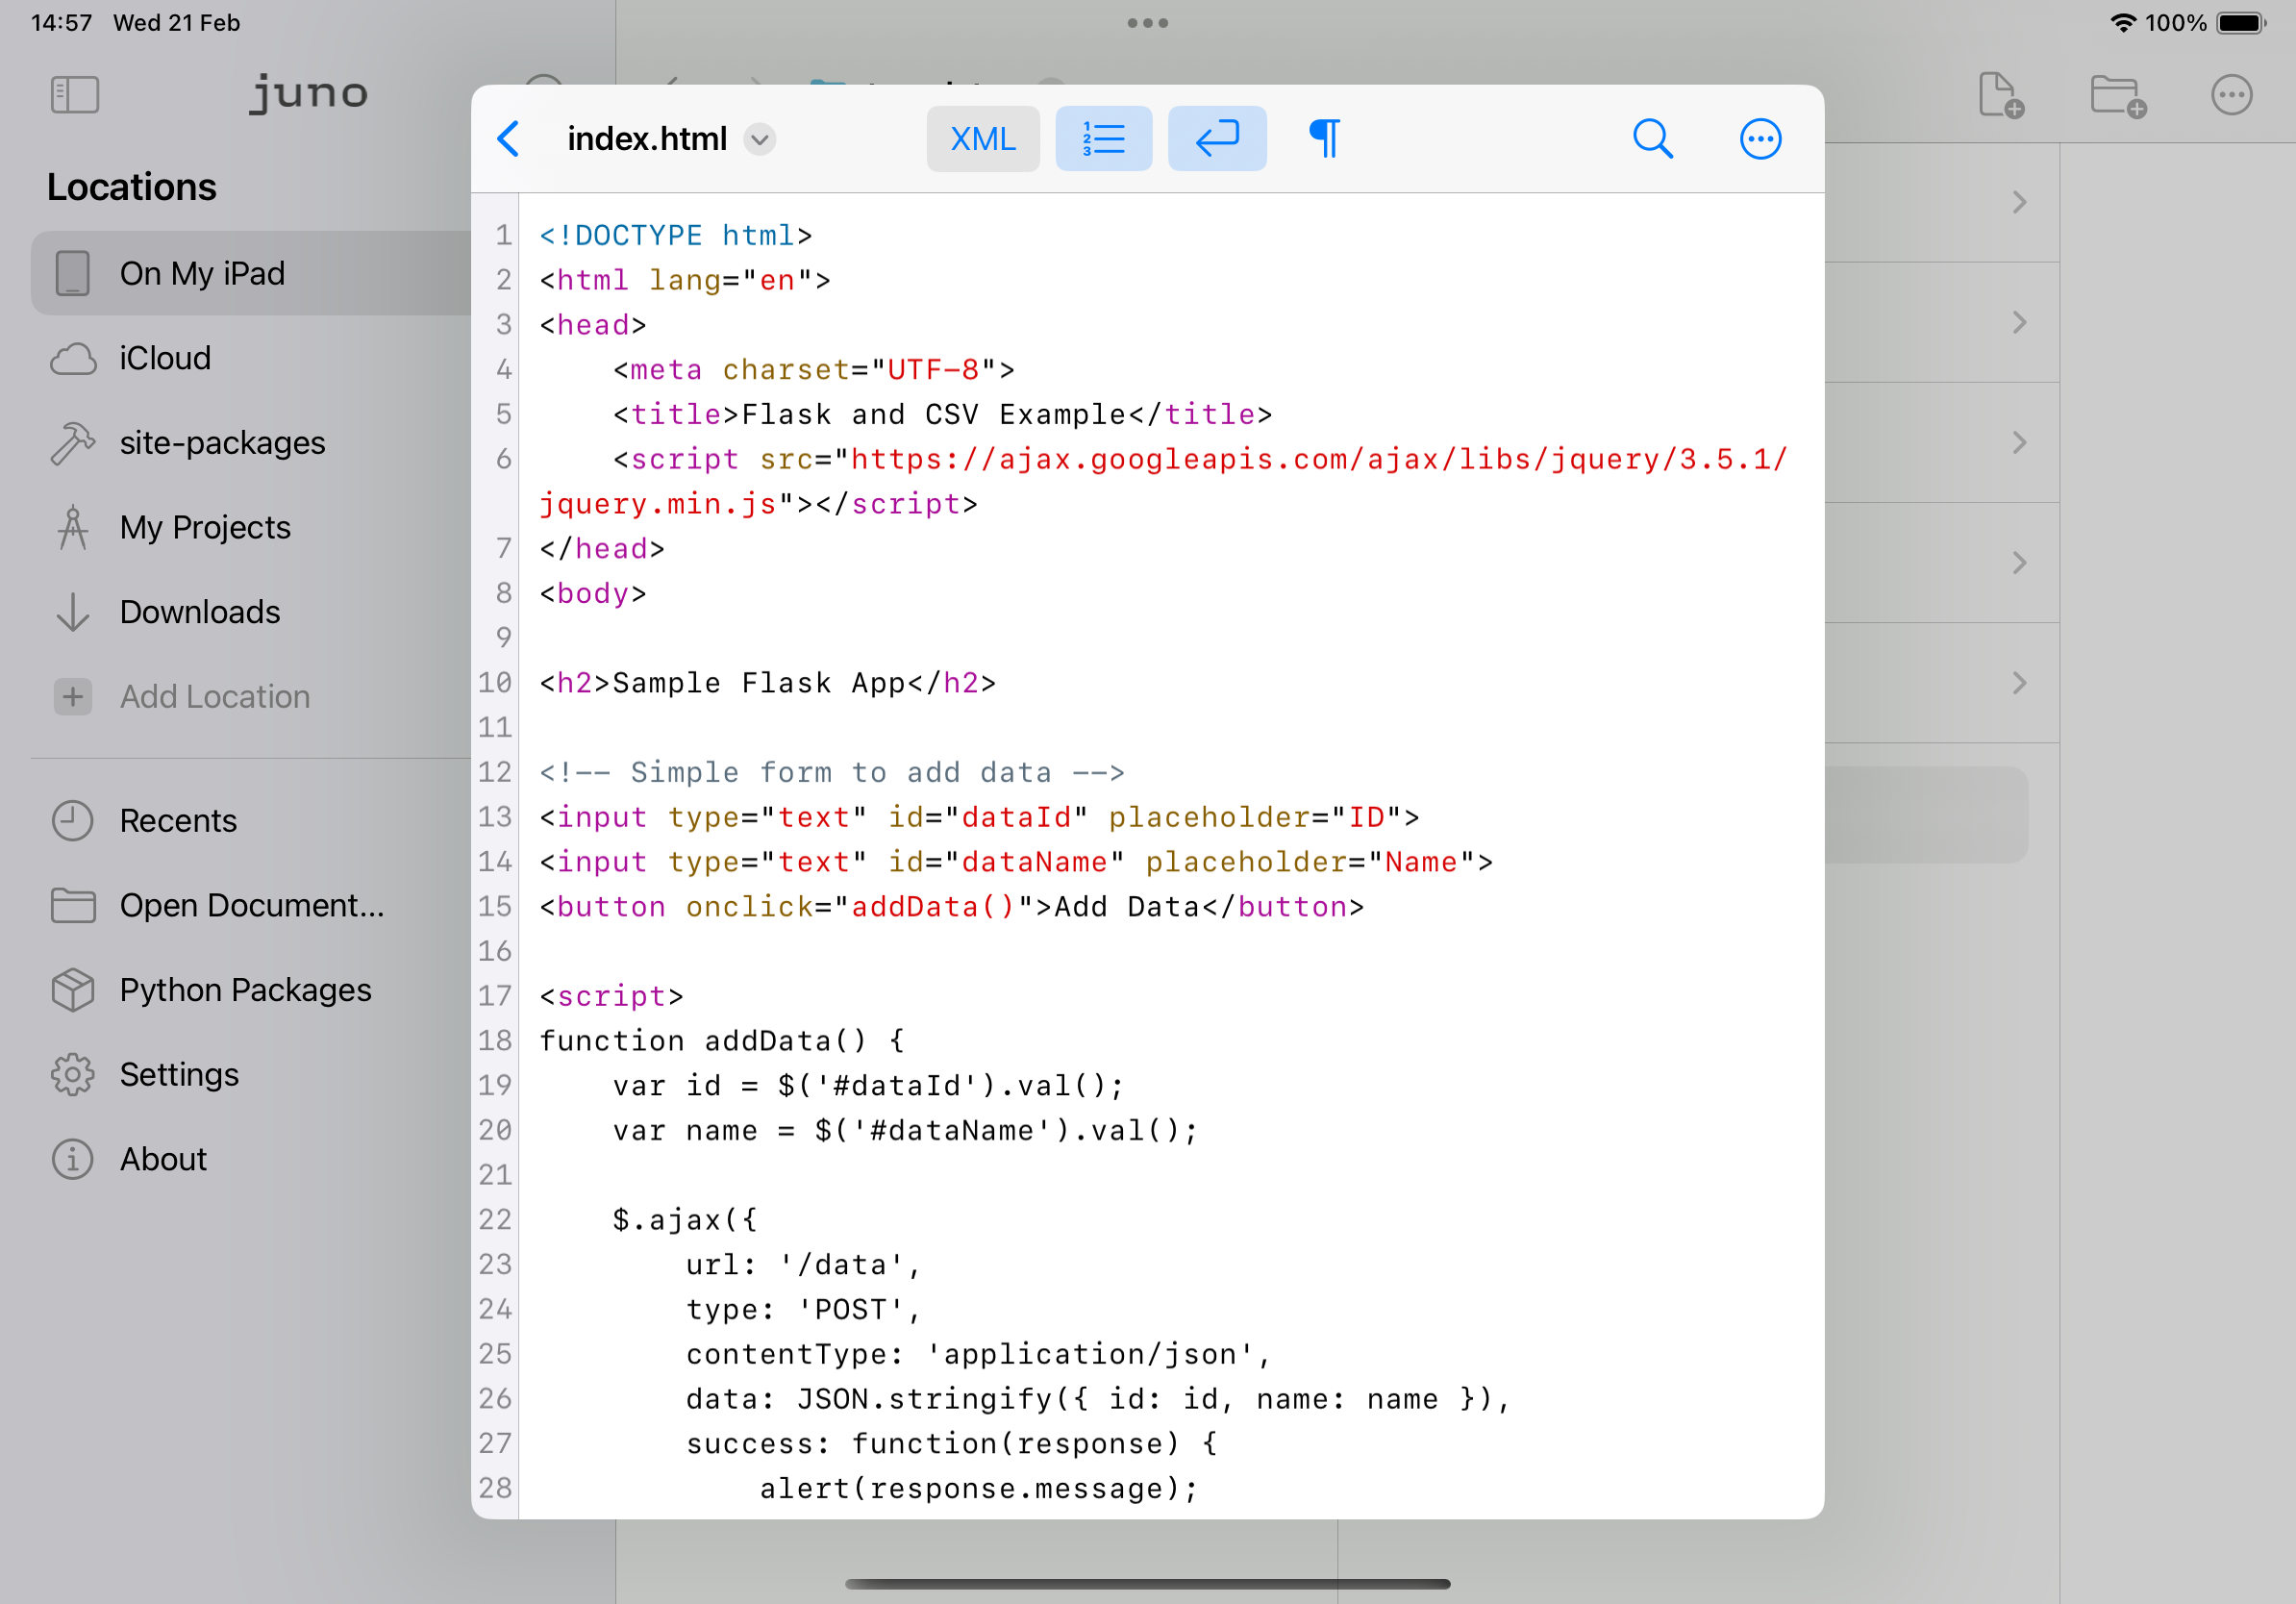The width and height of the screenshot is (2296, 1604).
Task: Toggle invisible characters pilcrow button
Action: coord(1324,139)
